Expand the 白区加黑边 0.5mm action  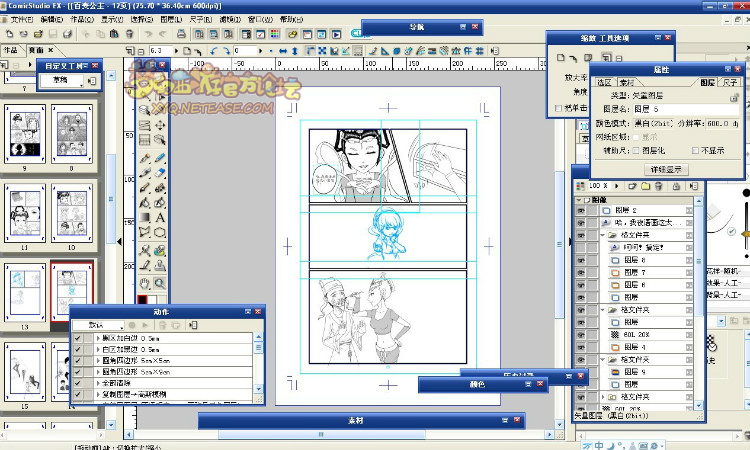[x=98, y=349]
